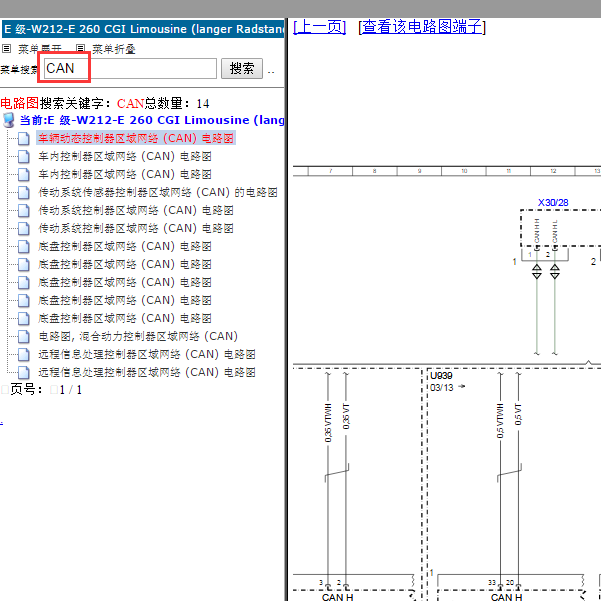The height and width of the screenshot is (601, 601).
Task: Click the computer icon beside 当前:E 级-W212
Action: point(9,120)
